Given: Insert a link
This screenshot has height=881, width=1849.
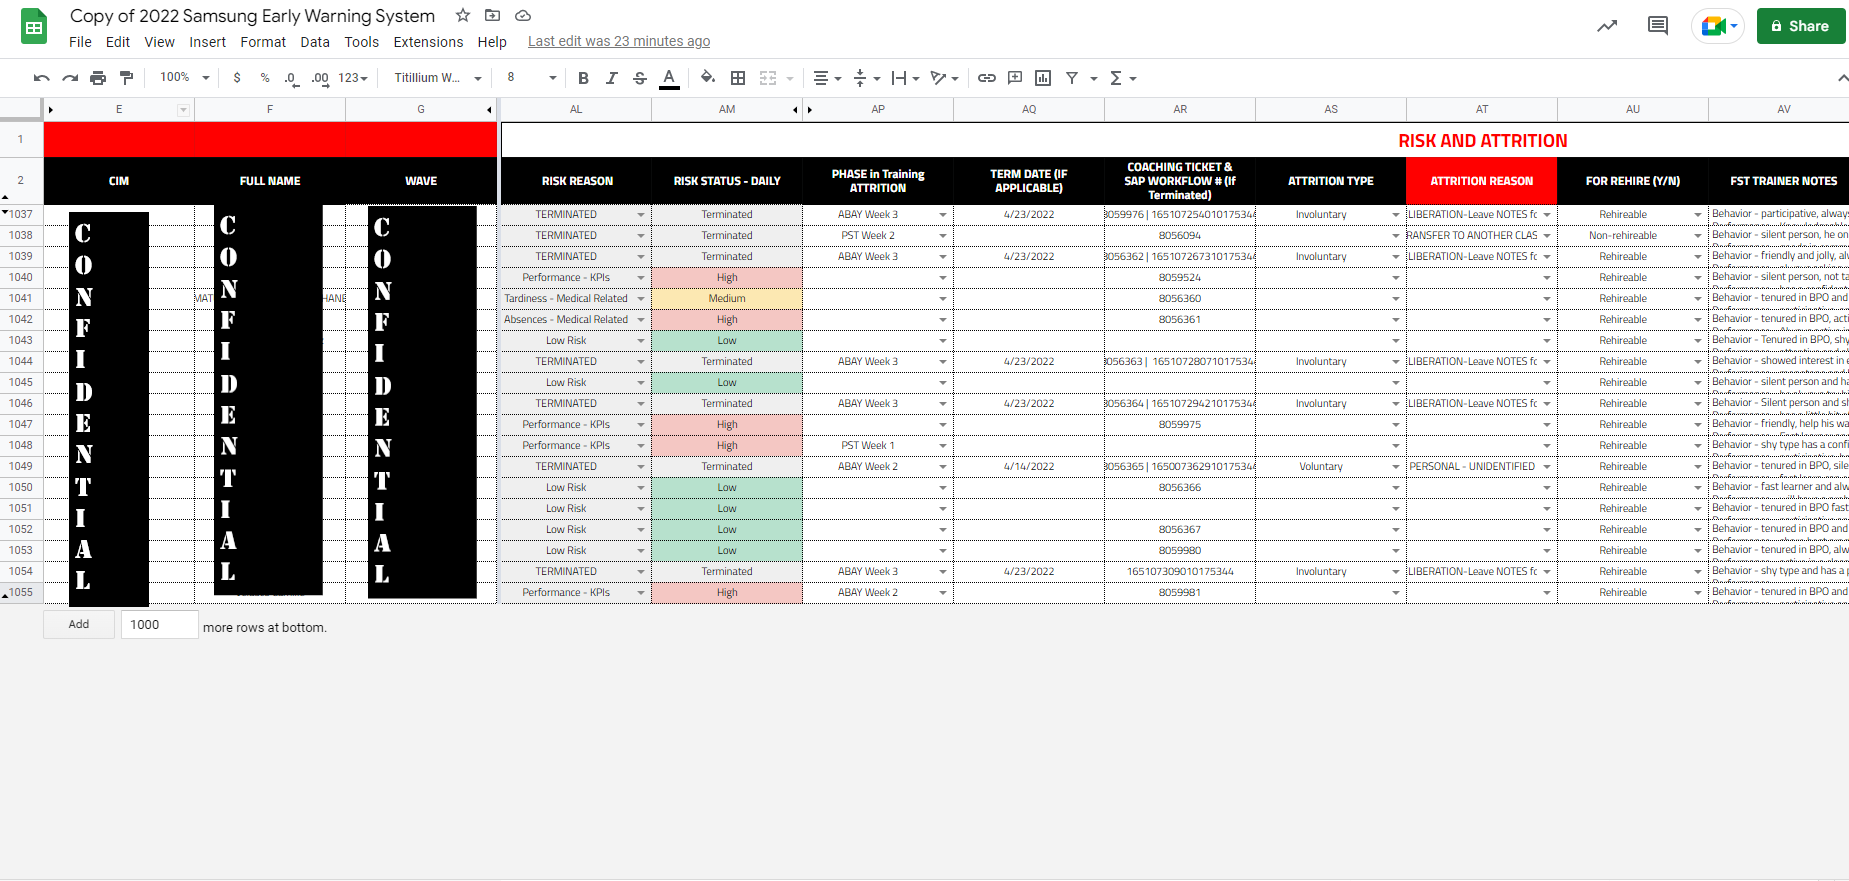Looking at the screenshot, I should [x=987, y=78].
